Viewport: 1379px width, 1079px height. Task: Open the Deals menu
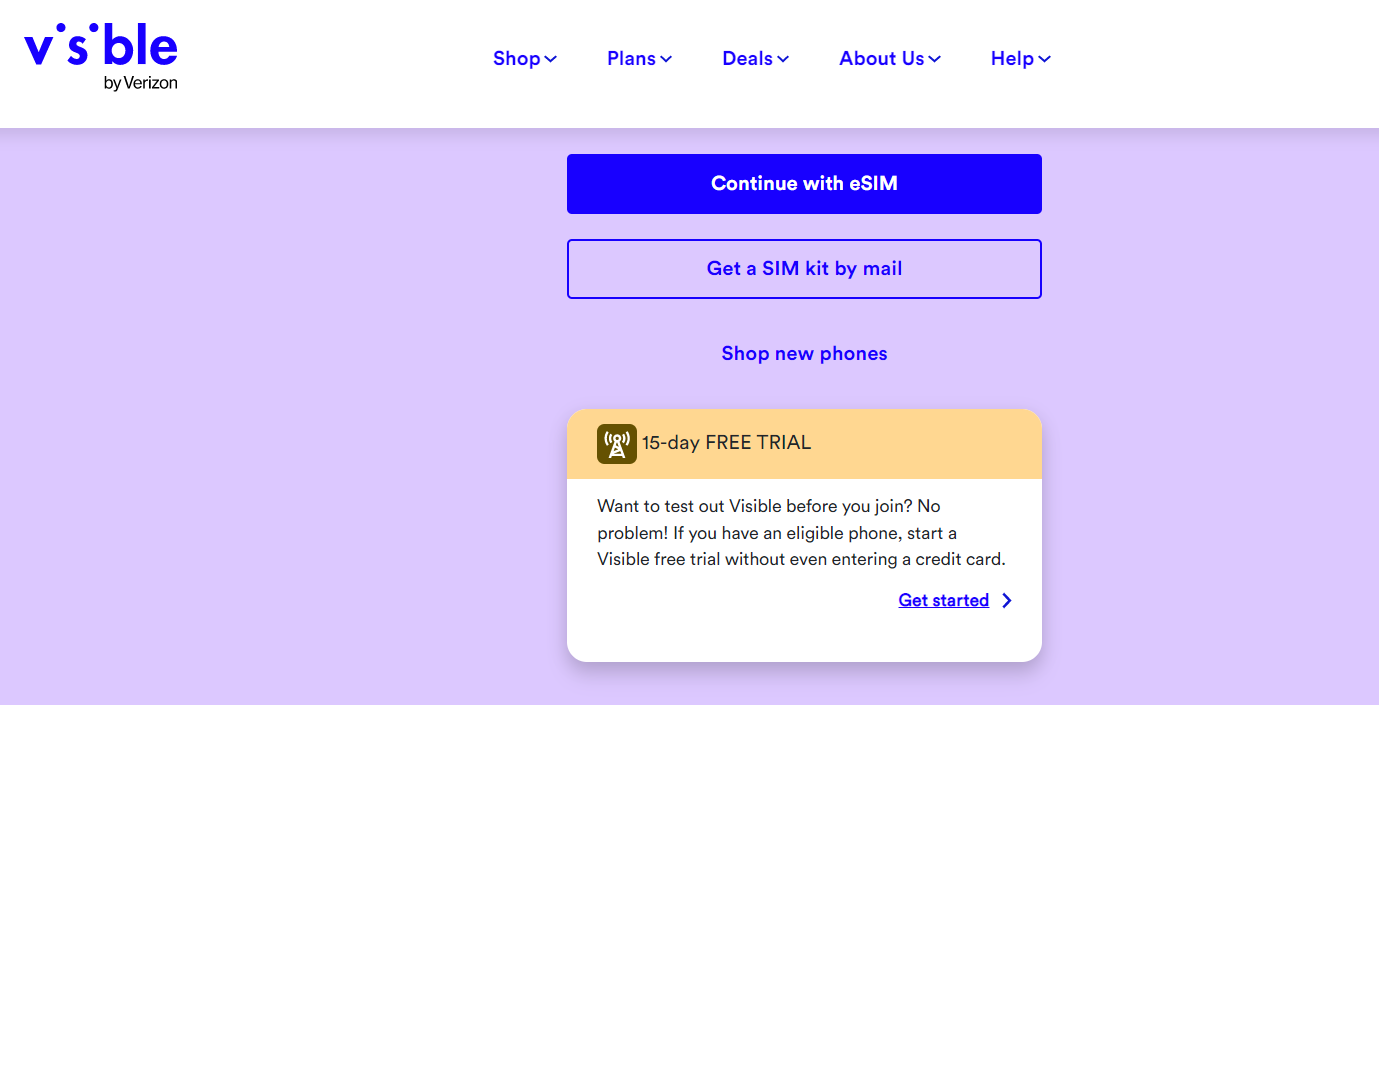[x=756, y=59]
